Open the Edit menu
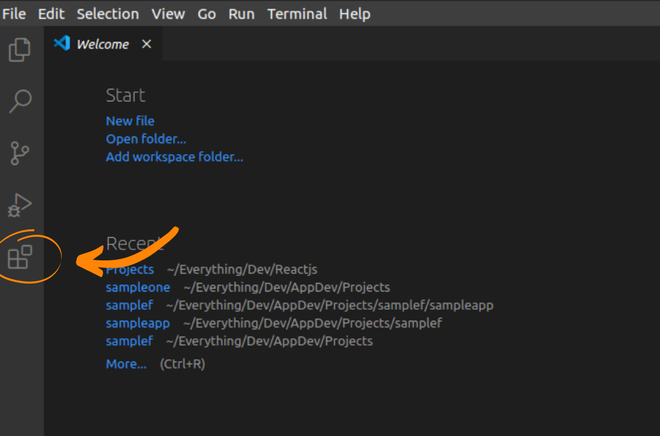Image resolution: width=660 pixels, height=436 pixels. point(50,14)
